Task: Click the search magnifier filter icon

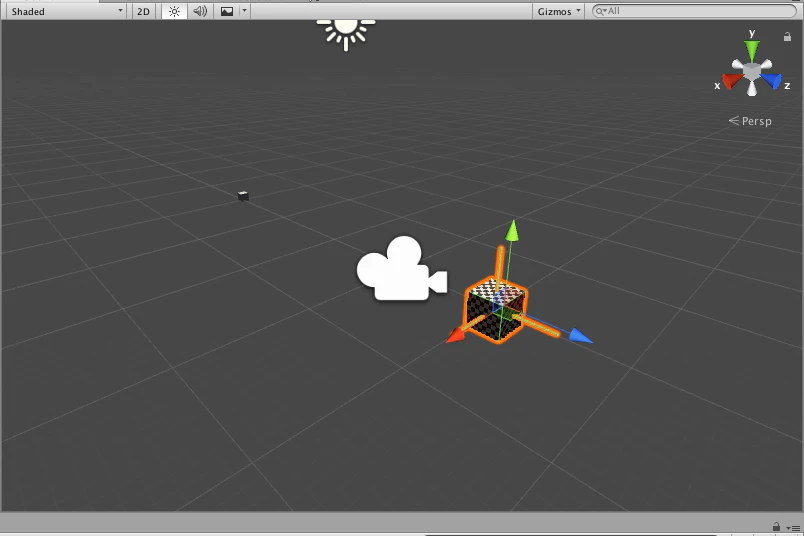Action: pyautogui.click(x=601, y=11)
